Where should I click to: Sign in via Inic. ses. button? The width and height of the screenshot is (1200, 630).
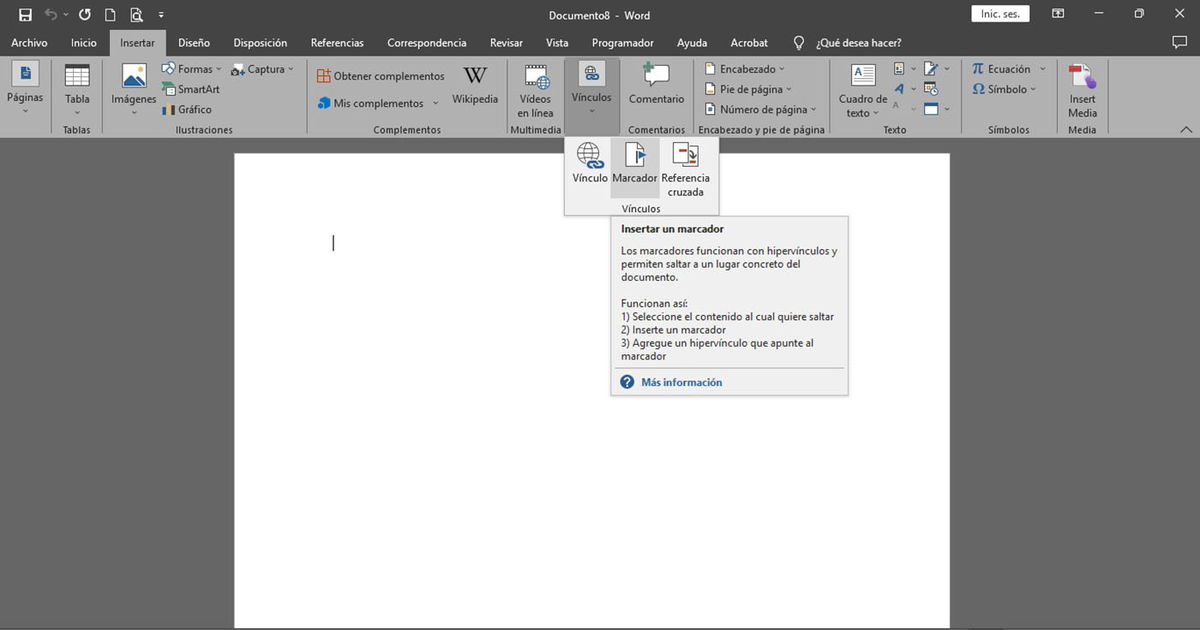(x=1000, y=13)
